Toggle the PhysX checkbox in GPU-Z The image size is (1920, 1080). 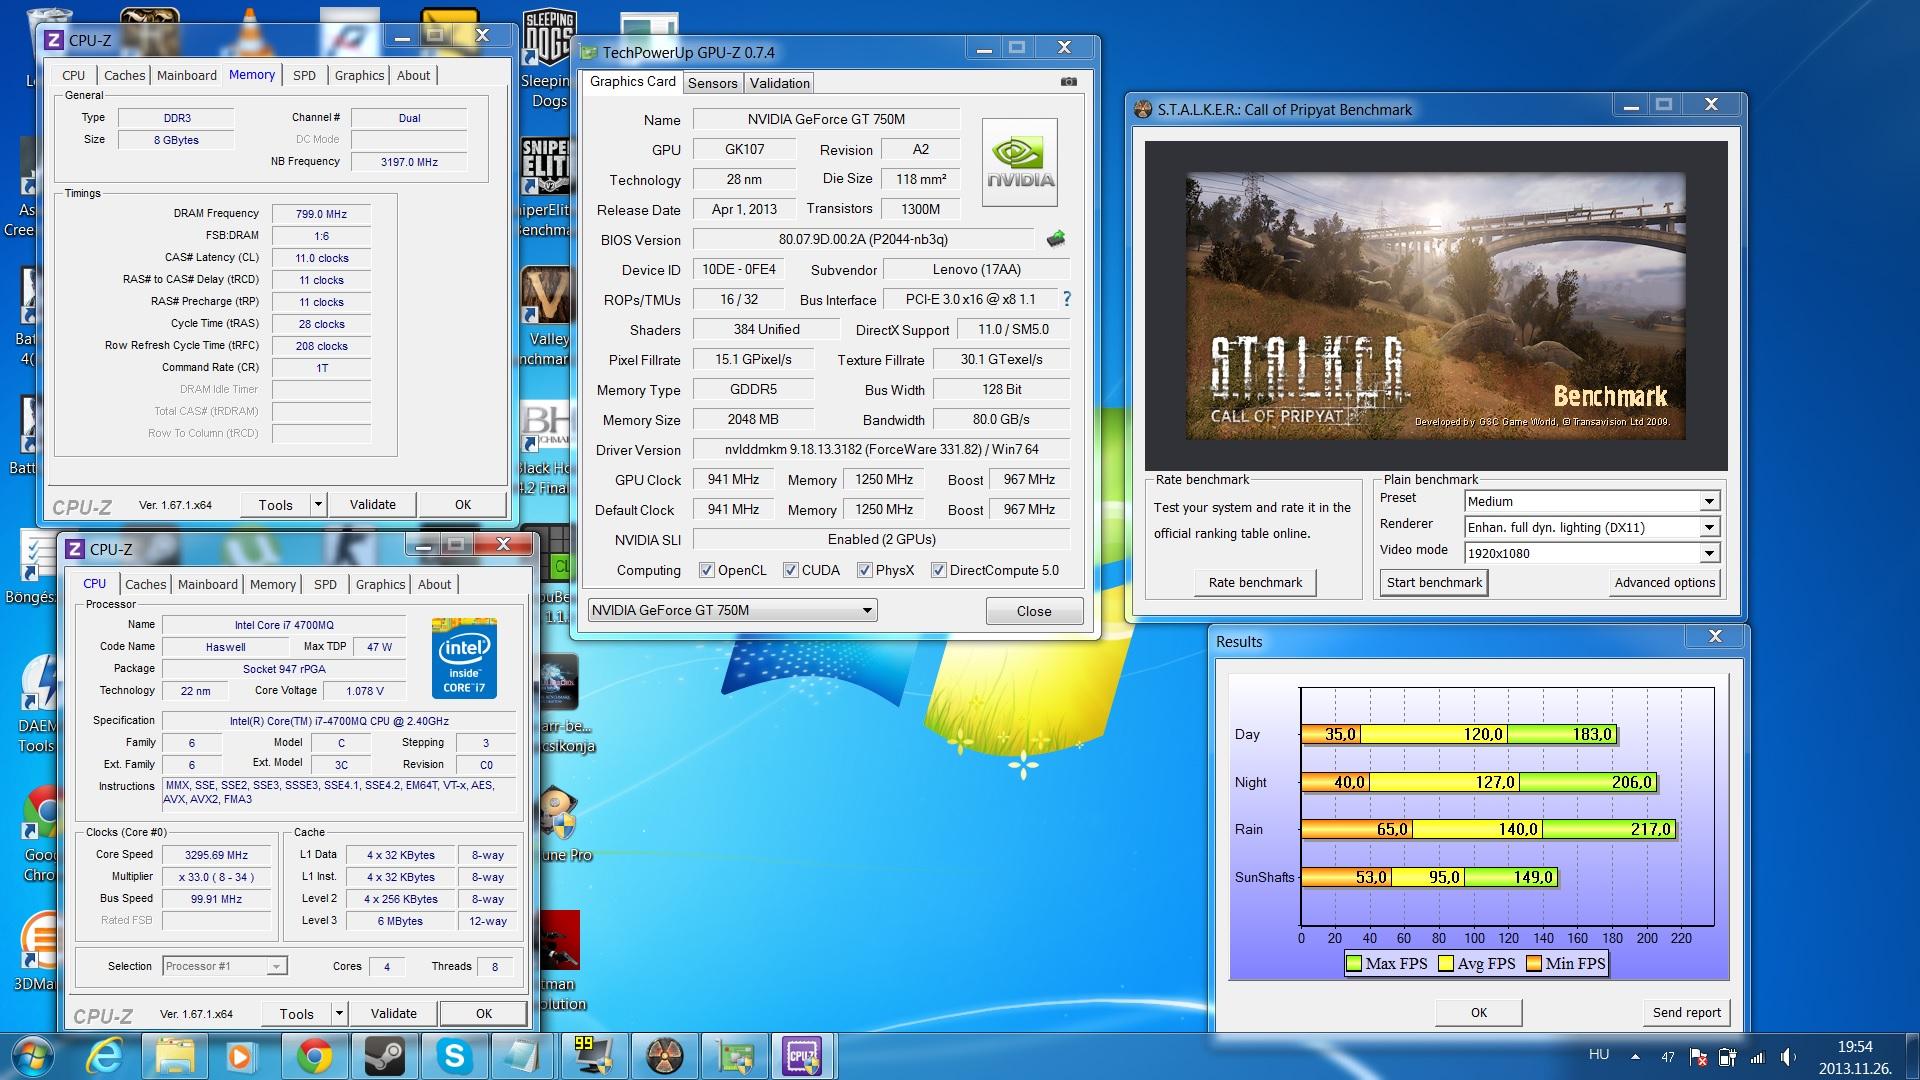864,570
